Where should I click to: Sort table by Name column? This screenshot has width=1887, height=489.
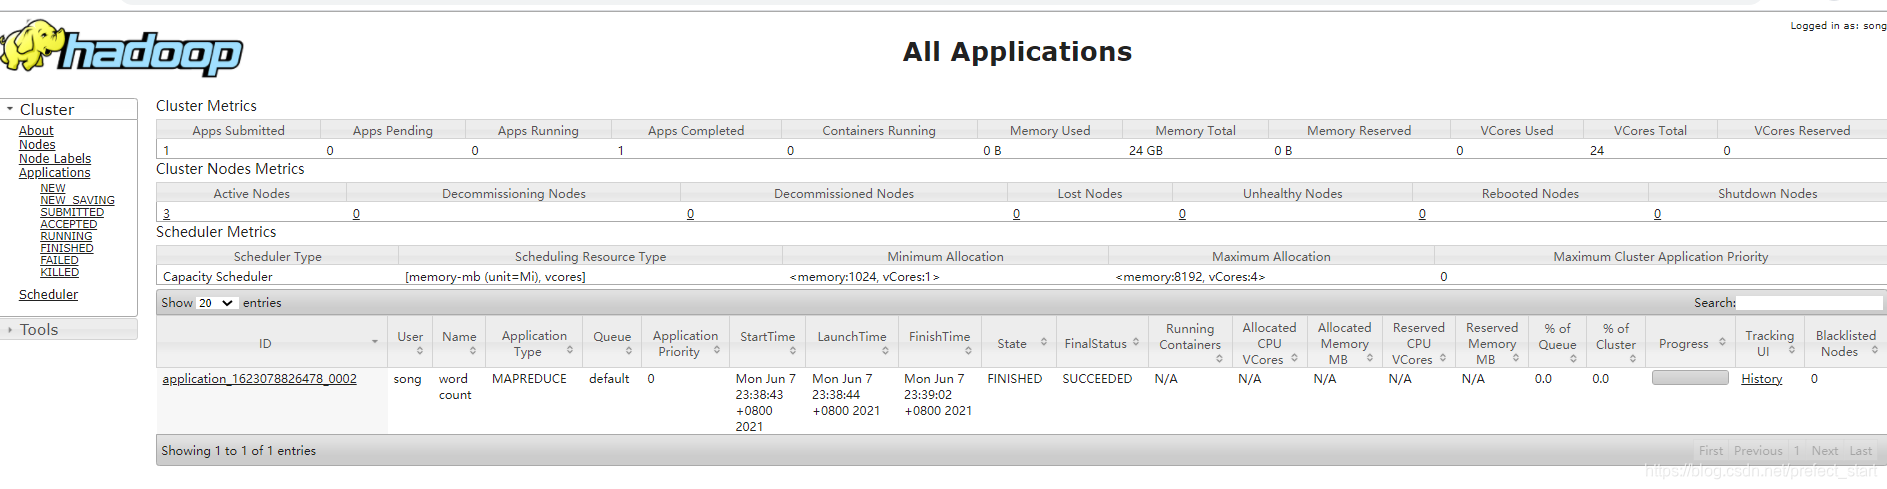tap(459, 343)
